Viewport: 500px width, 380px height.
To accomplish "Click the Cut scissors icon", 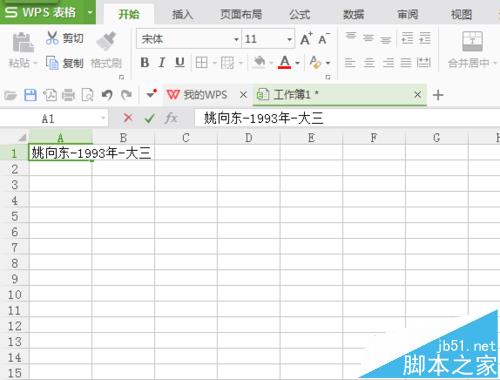I will (x=52, y=38).
